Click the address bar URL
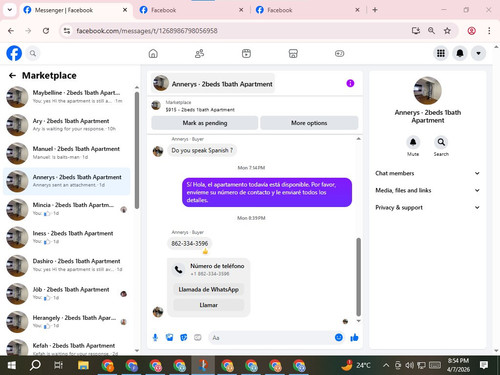Viewport: 500px width, 375px height. tap(147, 31)
